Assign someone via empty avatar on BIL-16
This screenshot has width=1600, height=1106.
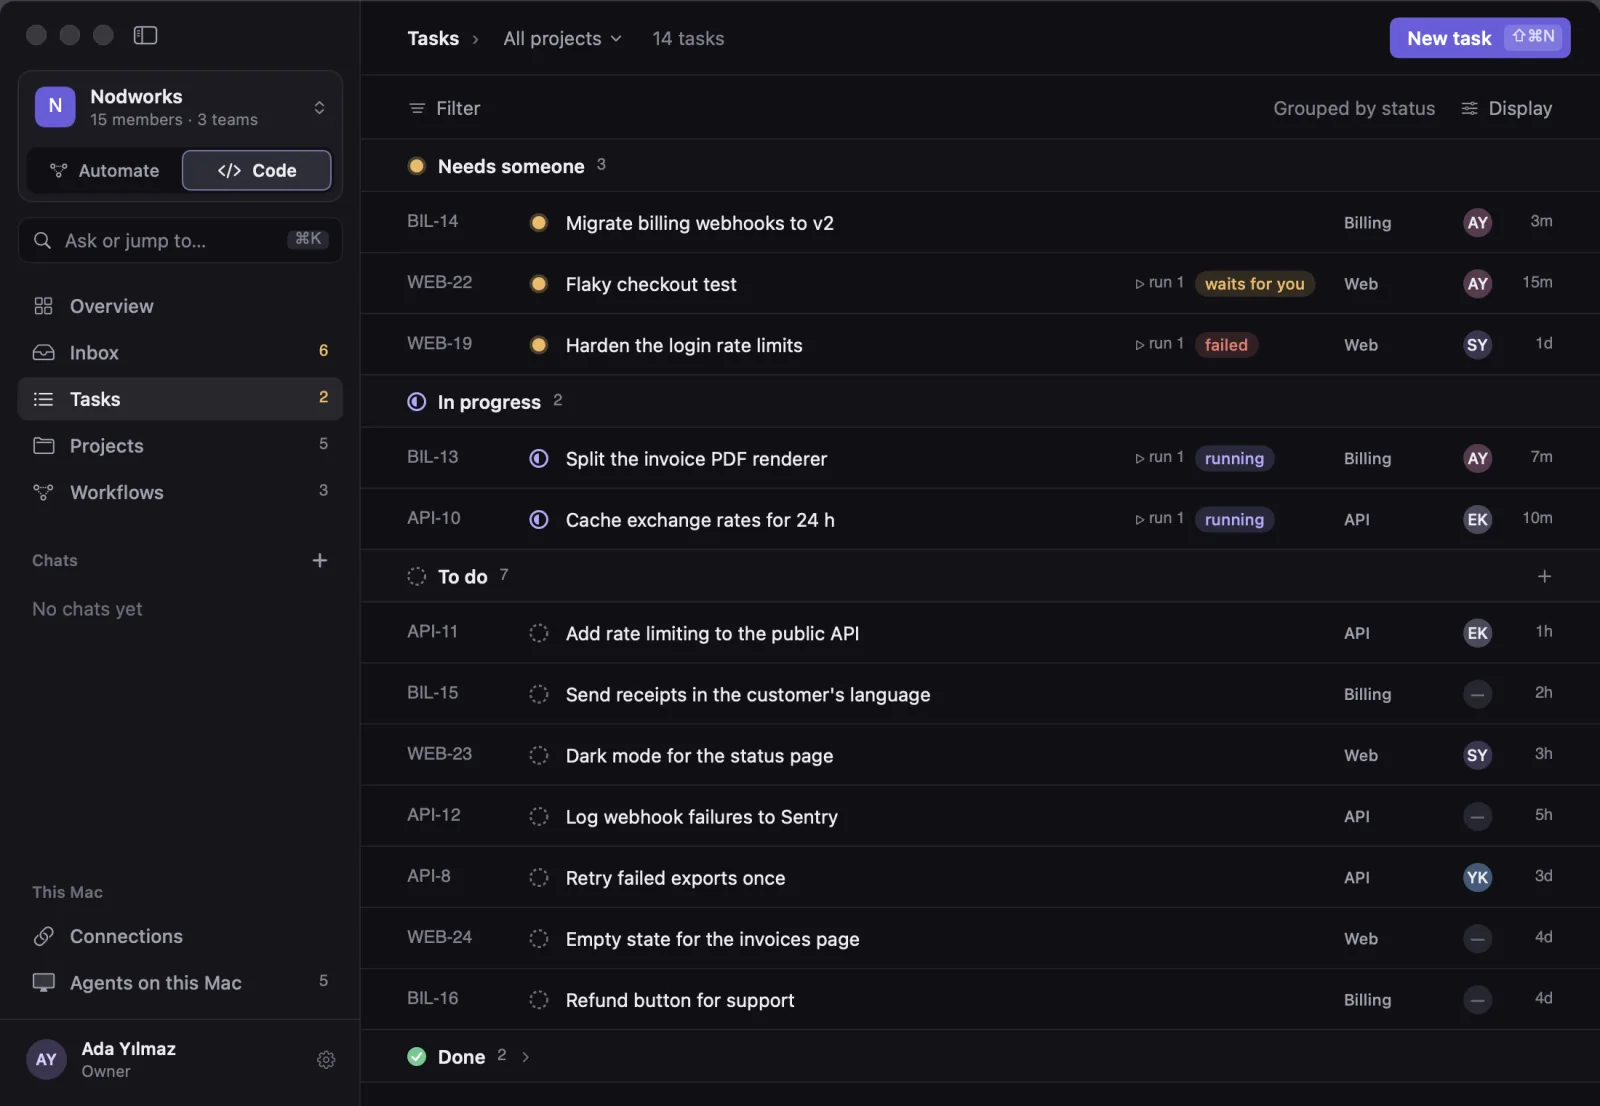point(1477,999)
